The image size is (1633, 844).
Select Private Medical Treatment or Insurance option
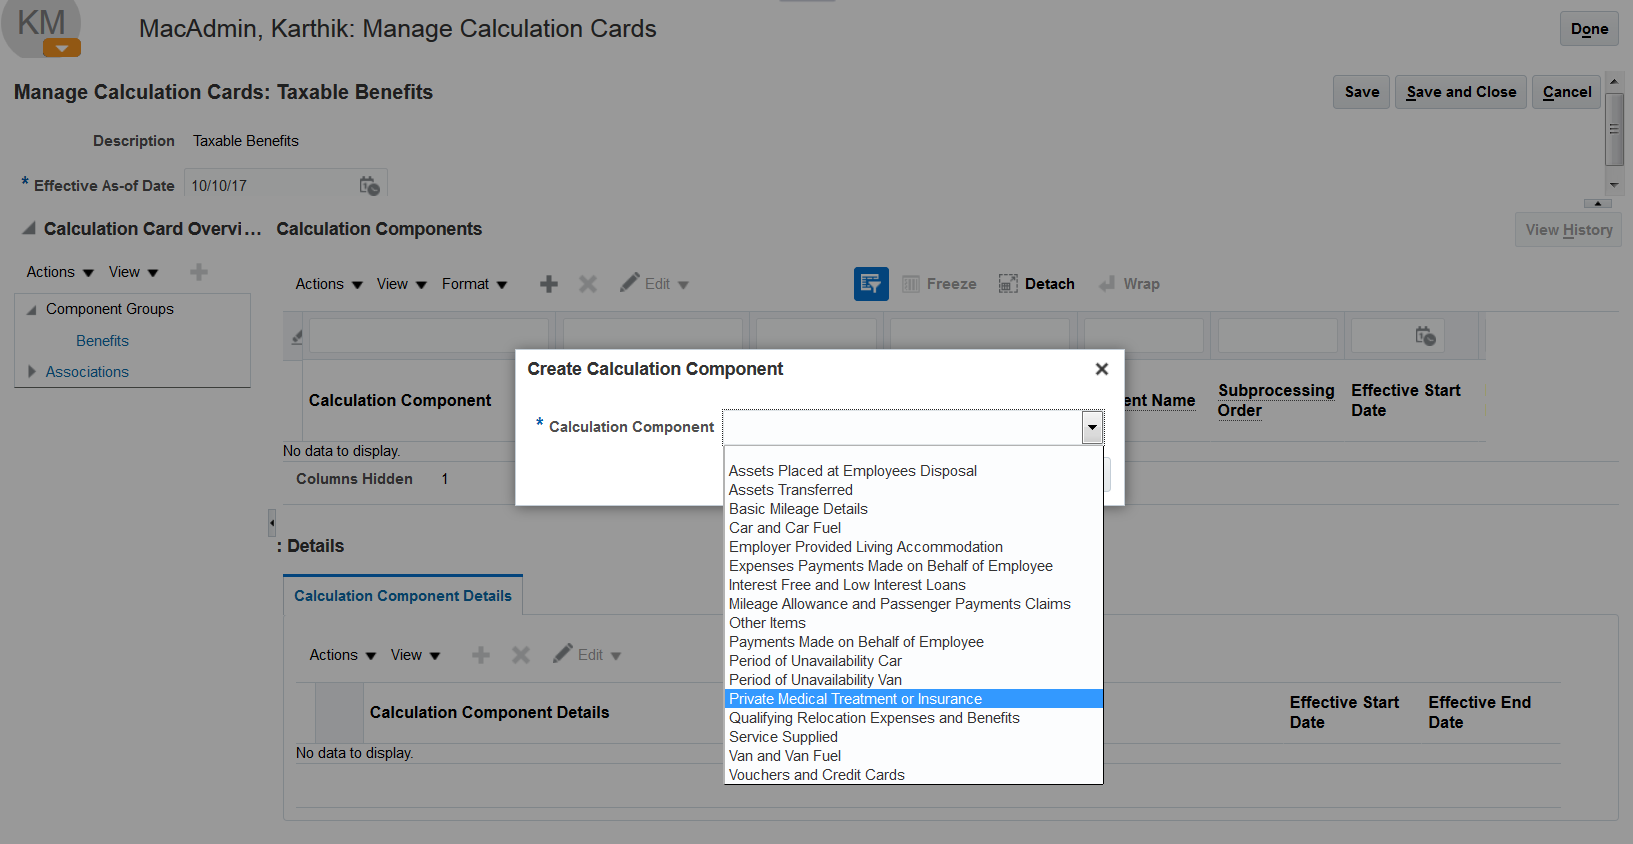pyautogui.click(x=855, y=699)
